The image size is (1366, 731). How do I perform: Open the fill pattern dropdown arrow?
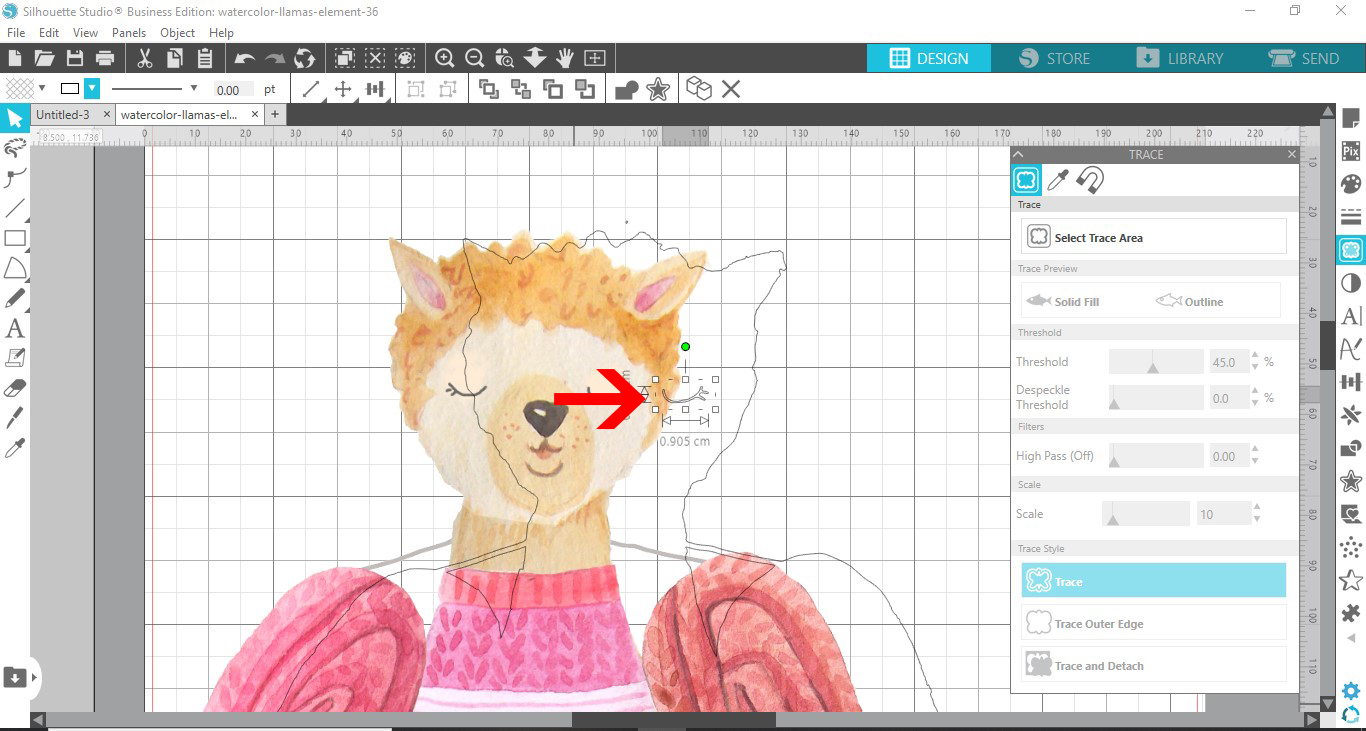(42, 89)
